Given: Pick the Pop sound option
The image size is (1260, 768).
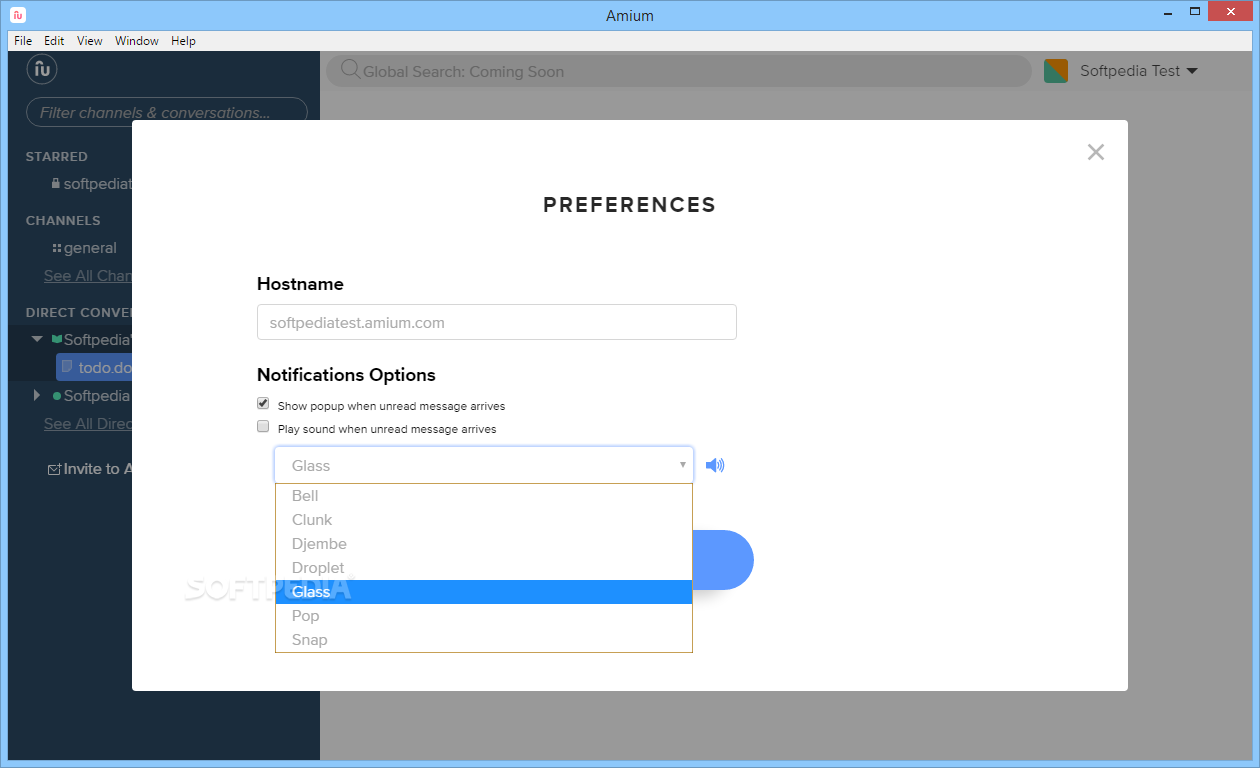Looking at the screenshot, I should click(x=484, y=616).
